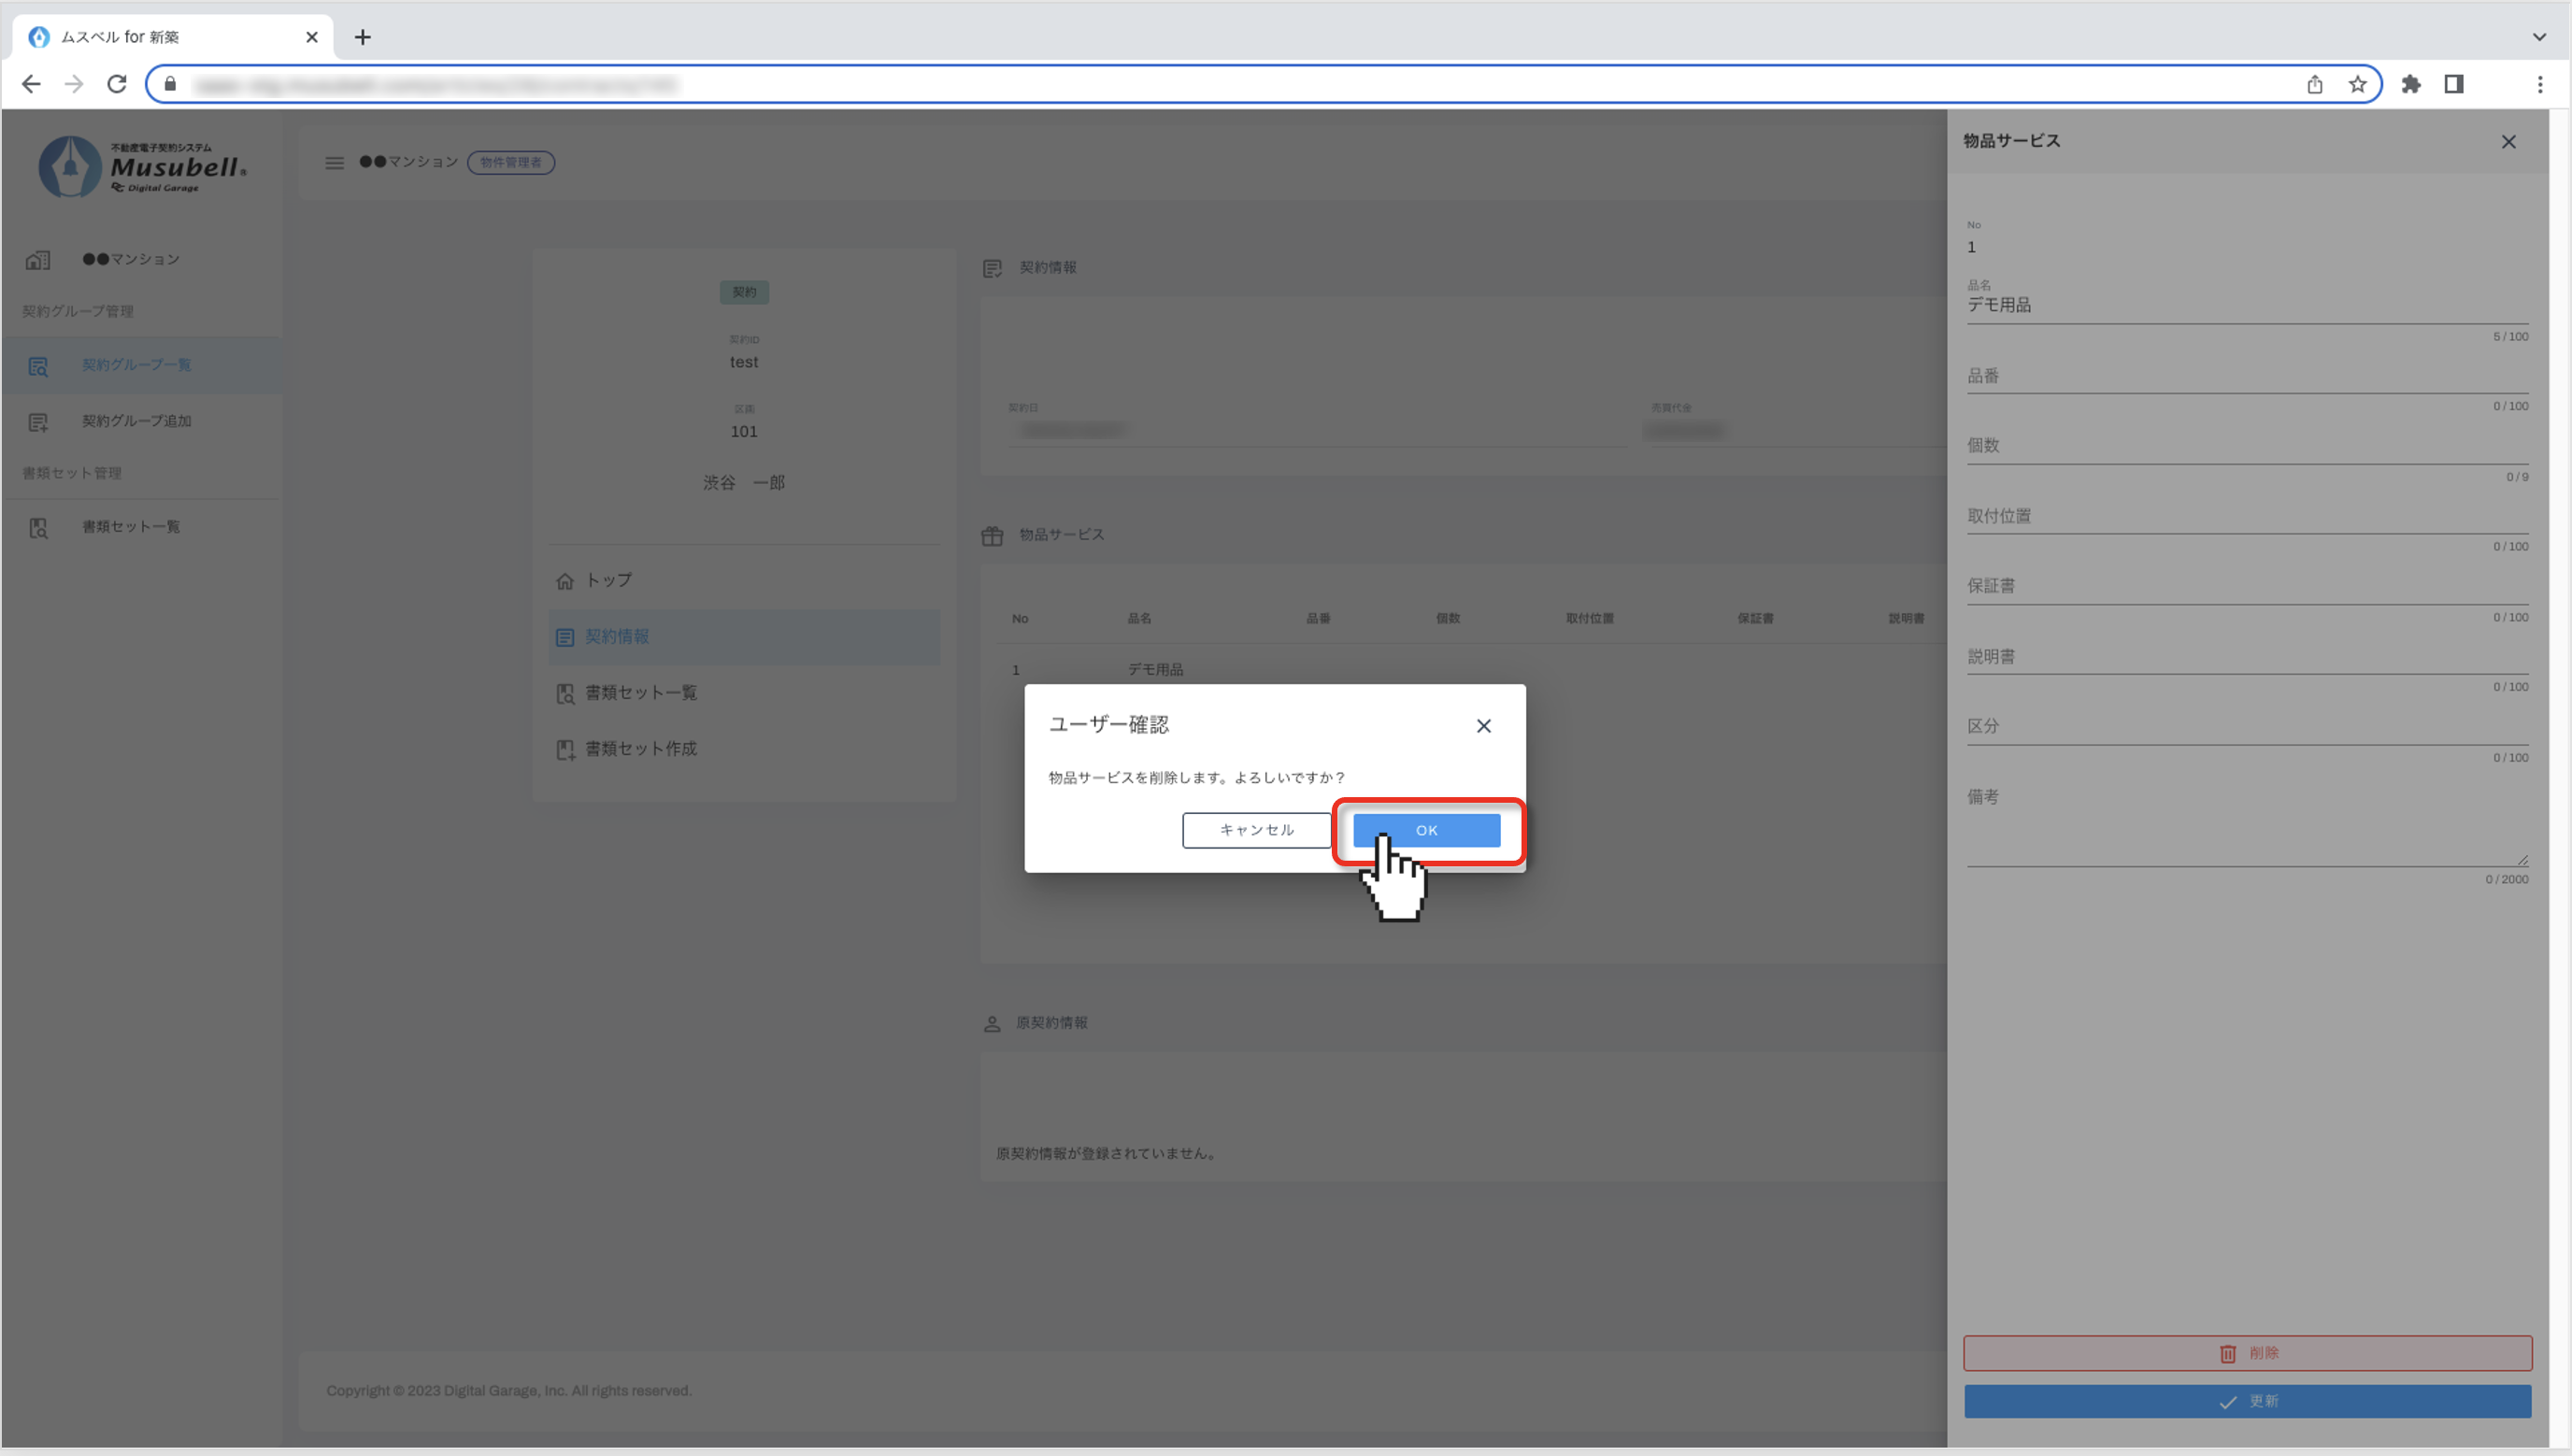
Task: Bookmark this page with the star icon
Action: coord(2357,84)
